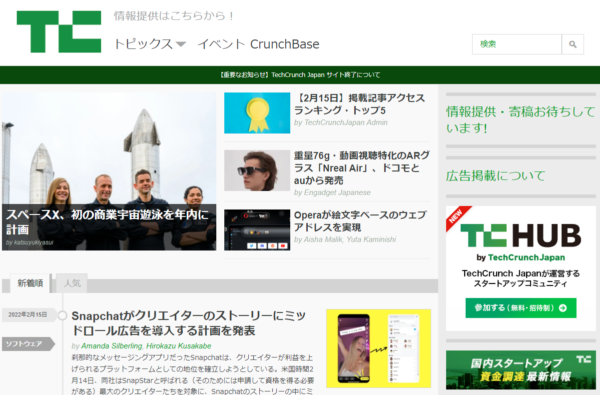Screen dimensions: 600x395
Task: Open the Nreal Air AR glasses article
Action: click(x=362, y=168)
